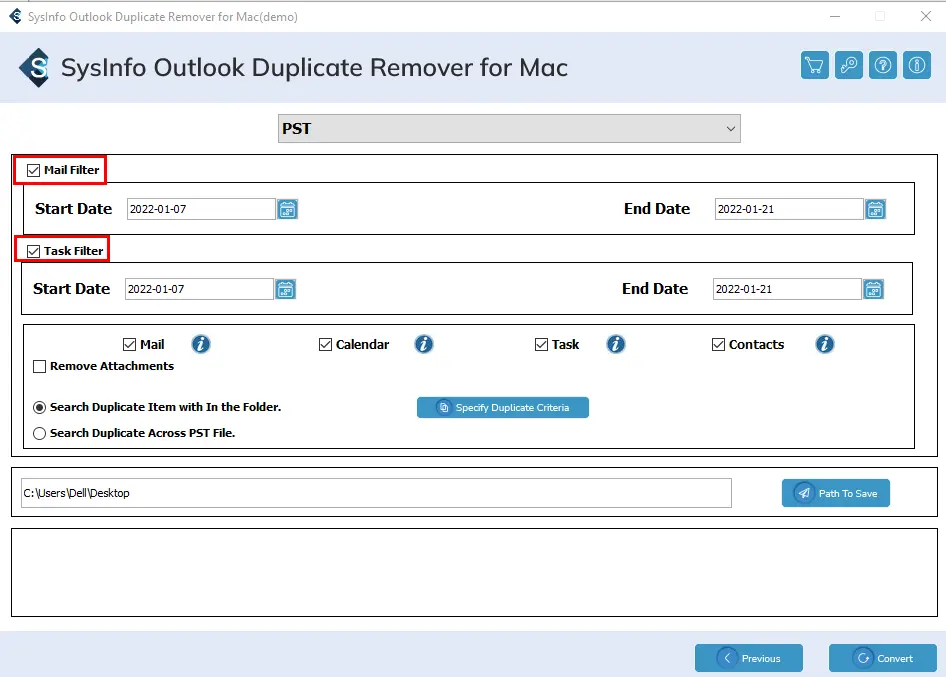
Task: Uncheck the Contacts checkbox
Action: click(x=718, y=345)
